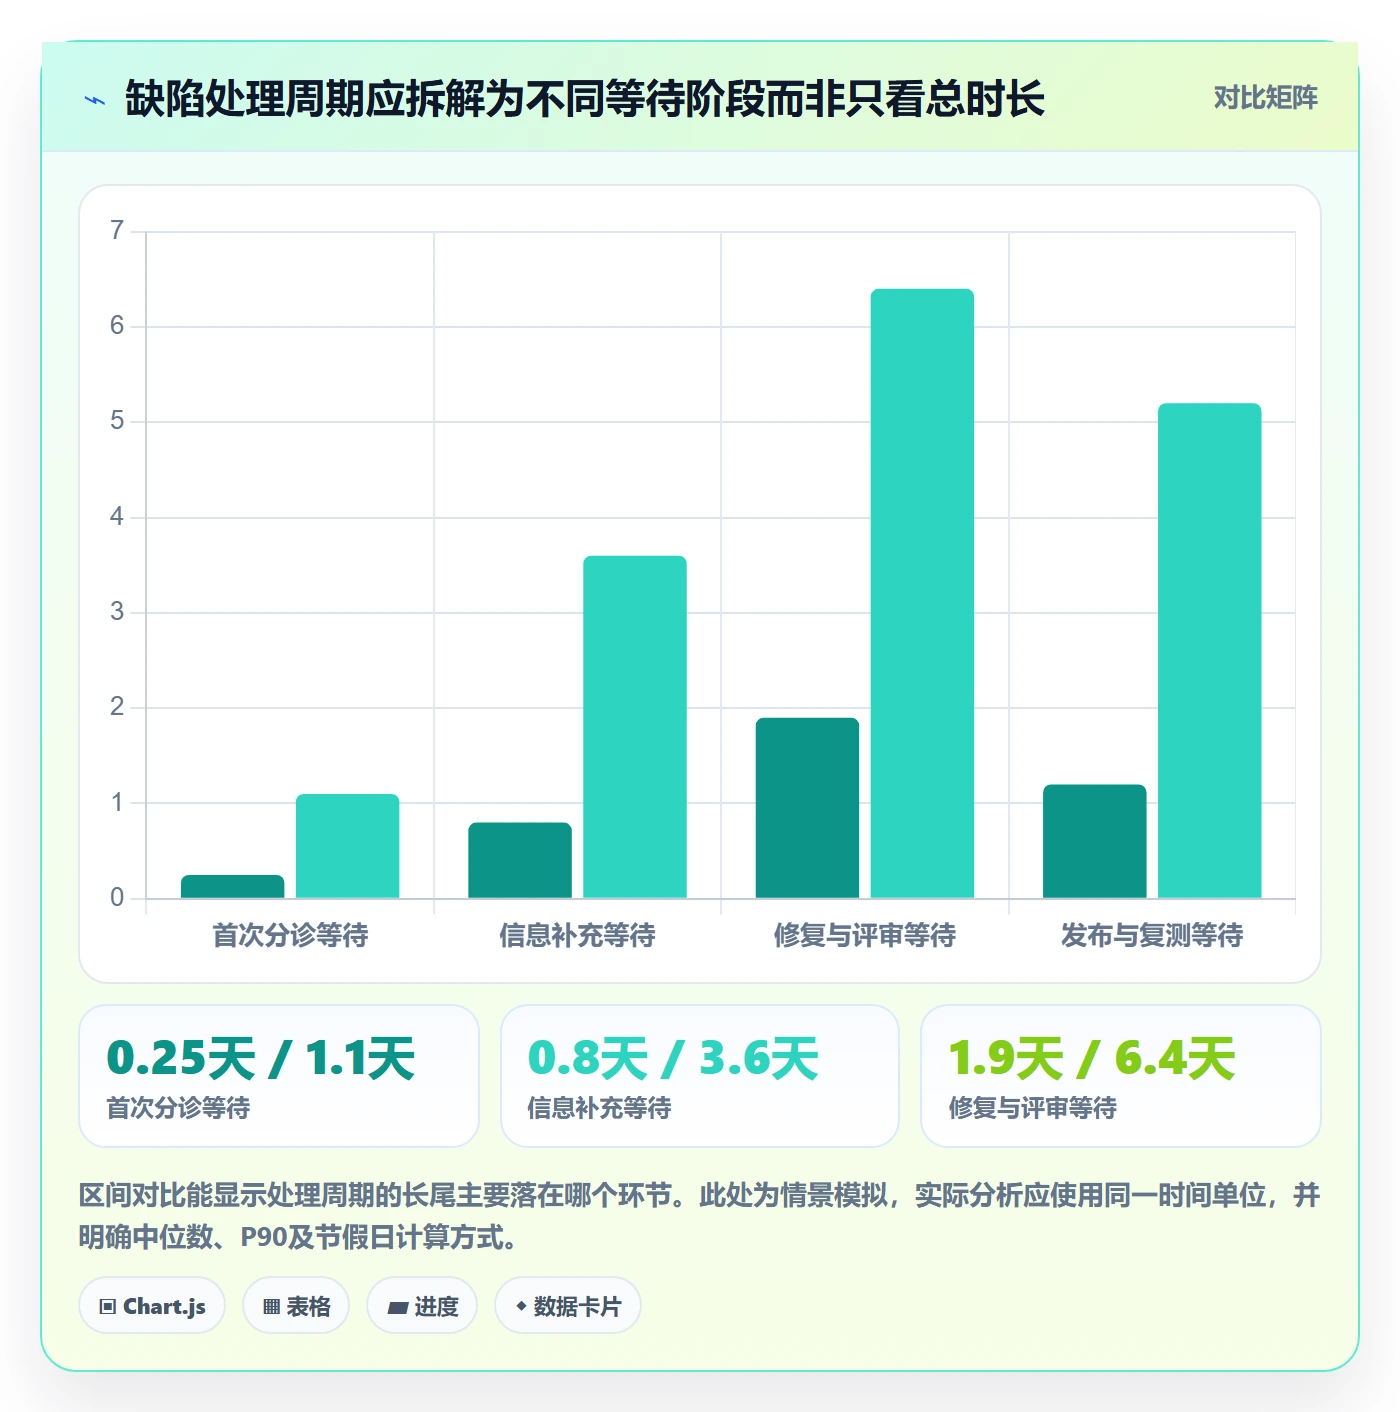Click the lightning icon beside the title
The height and width of the screenshot is (1412, 1400).
pyautogui.click(x=95, y=100)
